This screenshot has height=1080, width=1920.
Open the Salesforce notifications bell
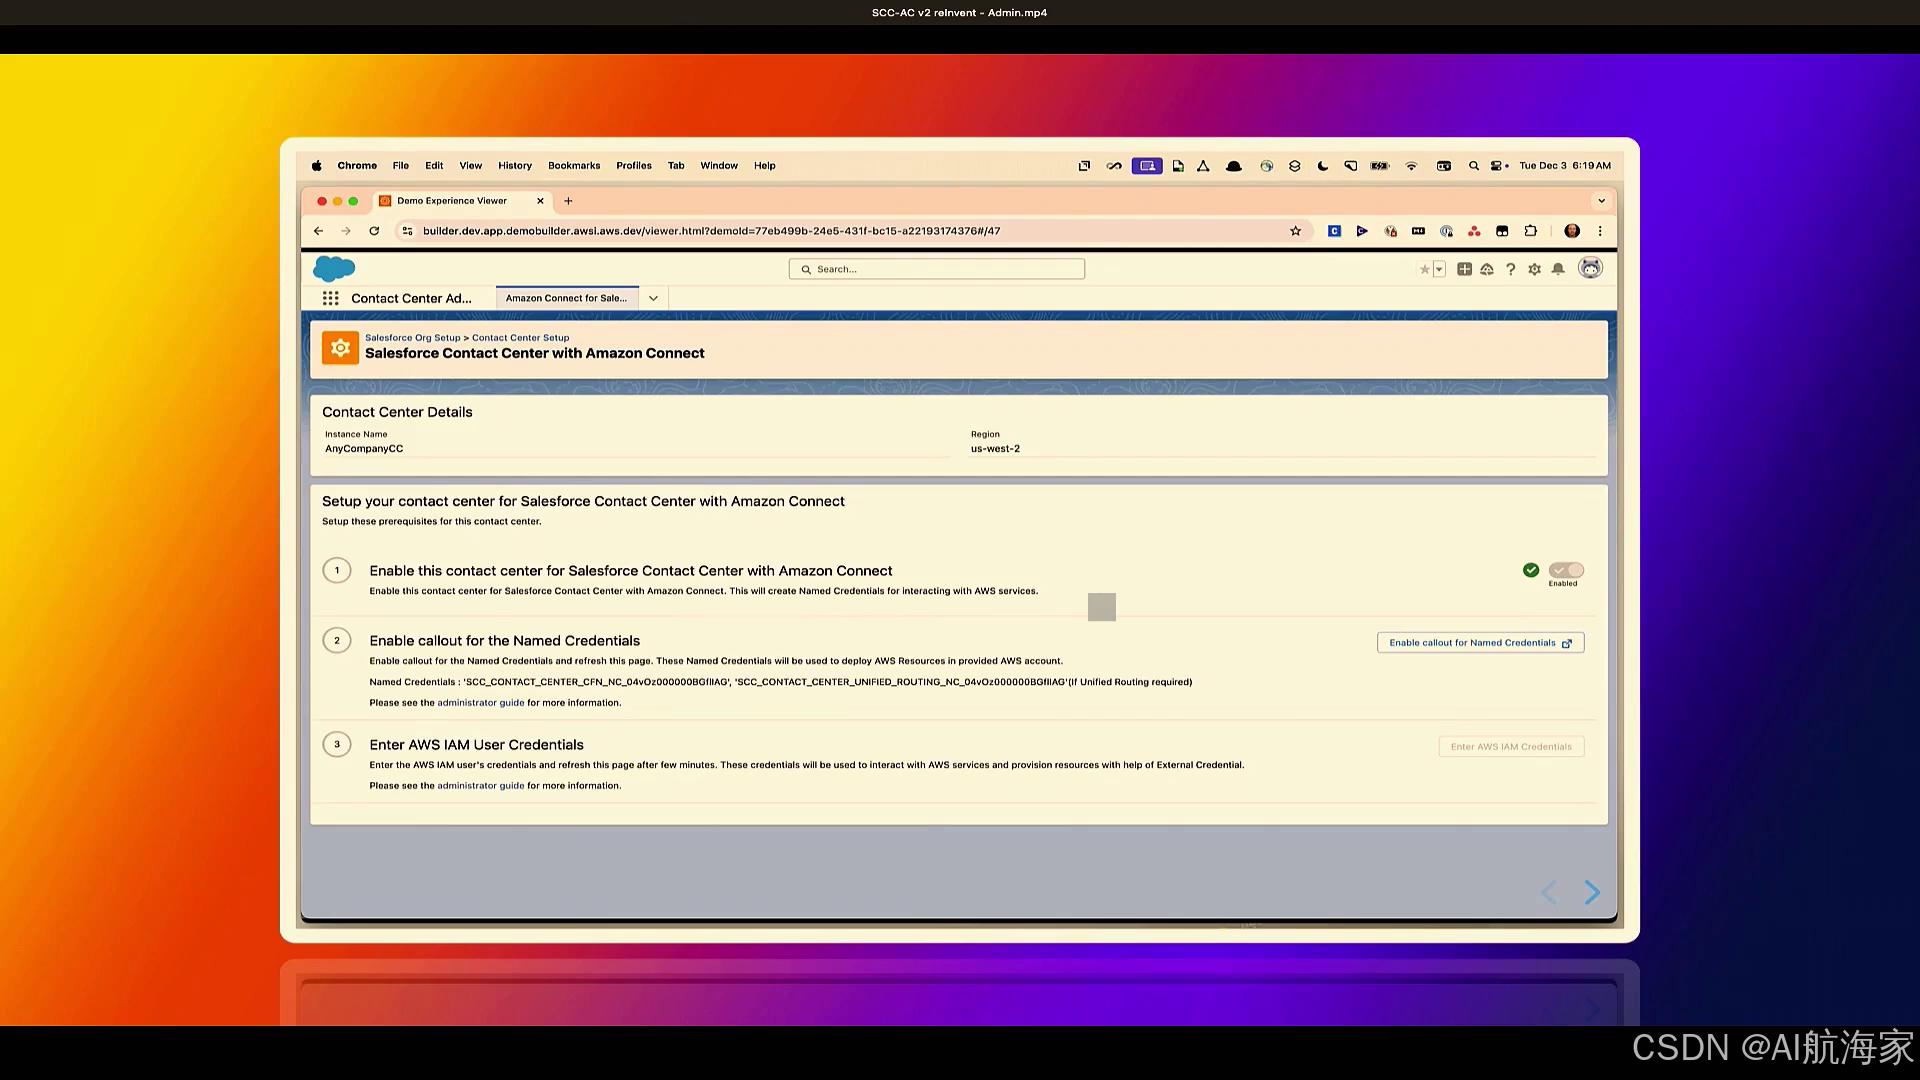pos(1558,269)
